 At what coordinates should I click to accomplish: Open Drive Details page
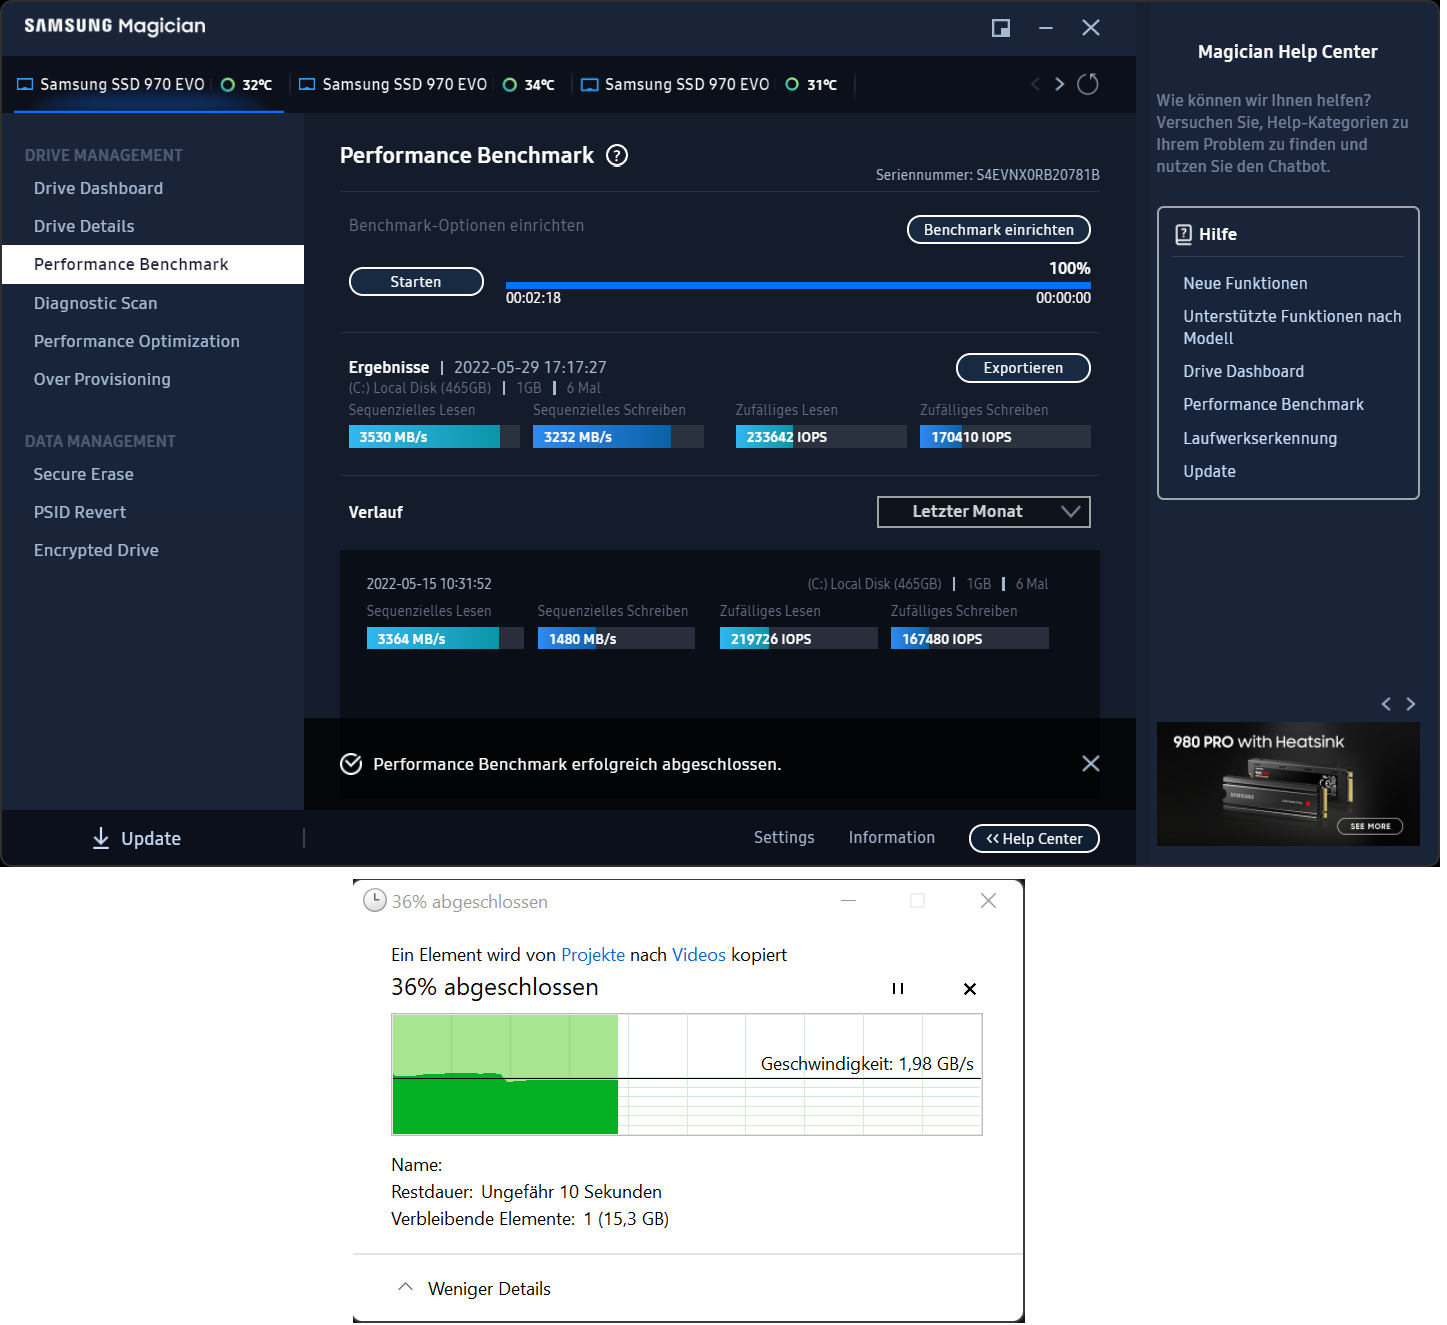click(84, 226)
